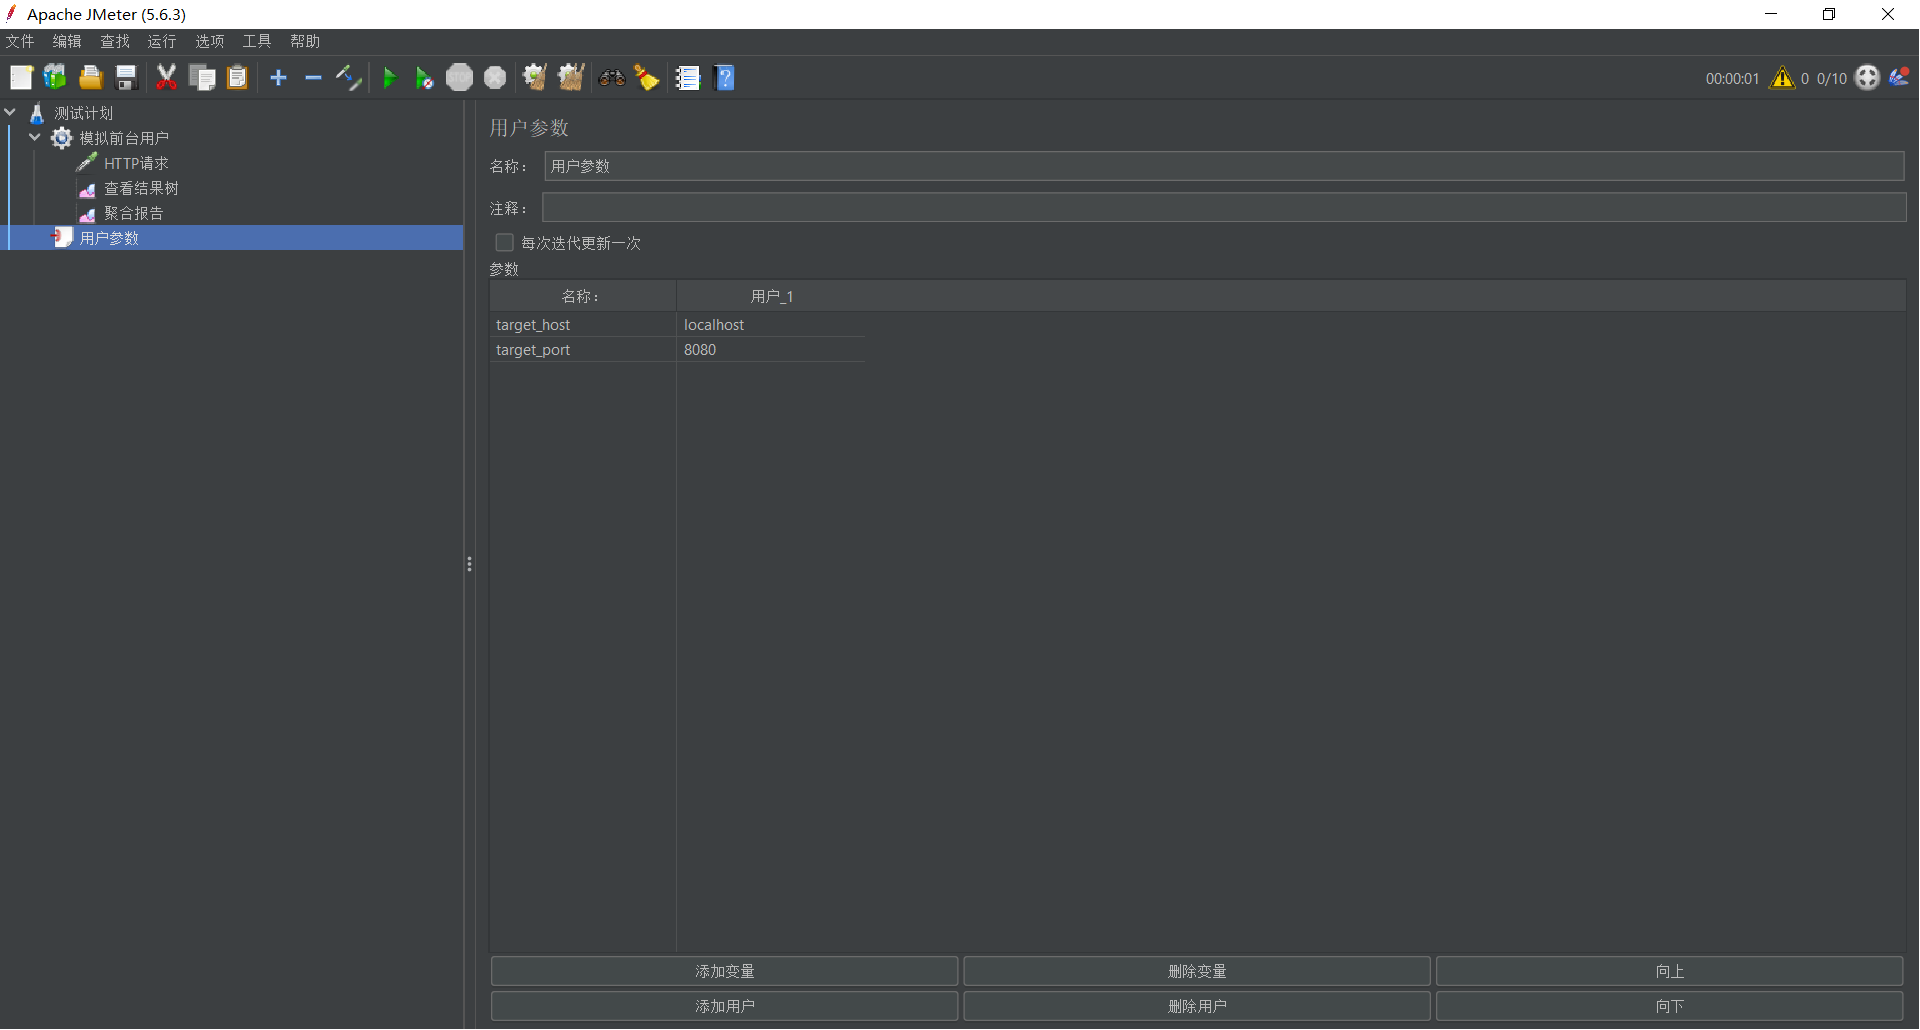Click the panel divider handle

coord(469,564)
